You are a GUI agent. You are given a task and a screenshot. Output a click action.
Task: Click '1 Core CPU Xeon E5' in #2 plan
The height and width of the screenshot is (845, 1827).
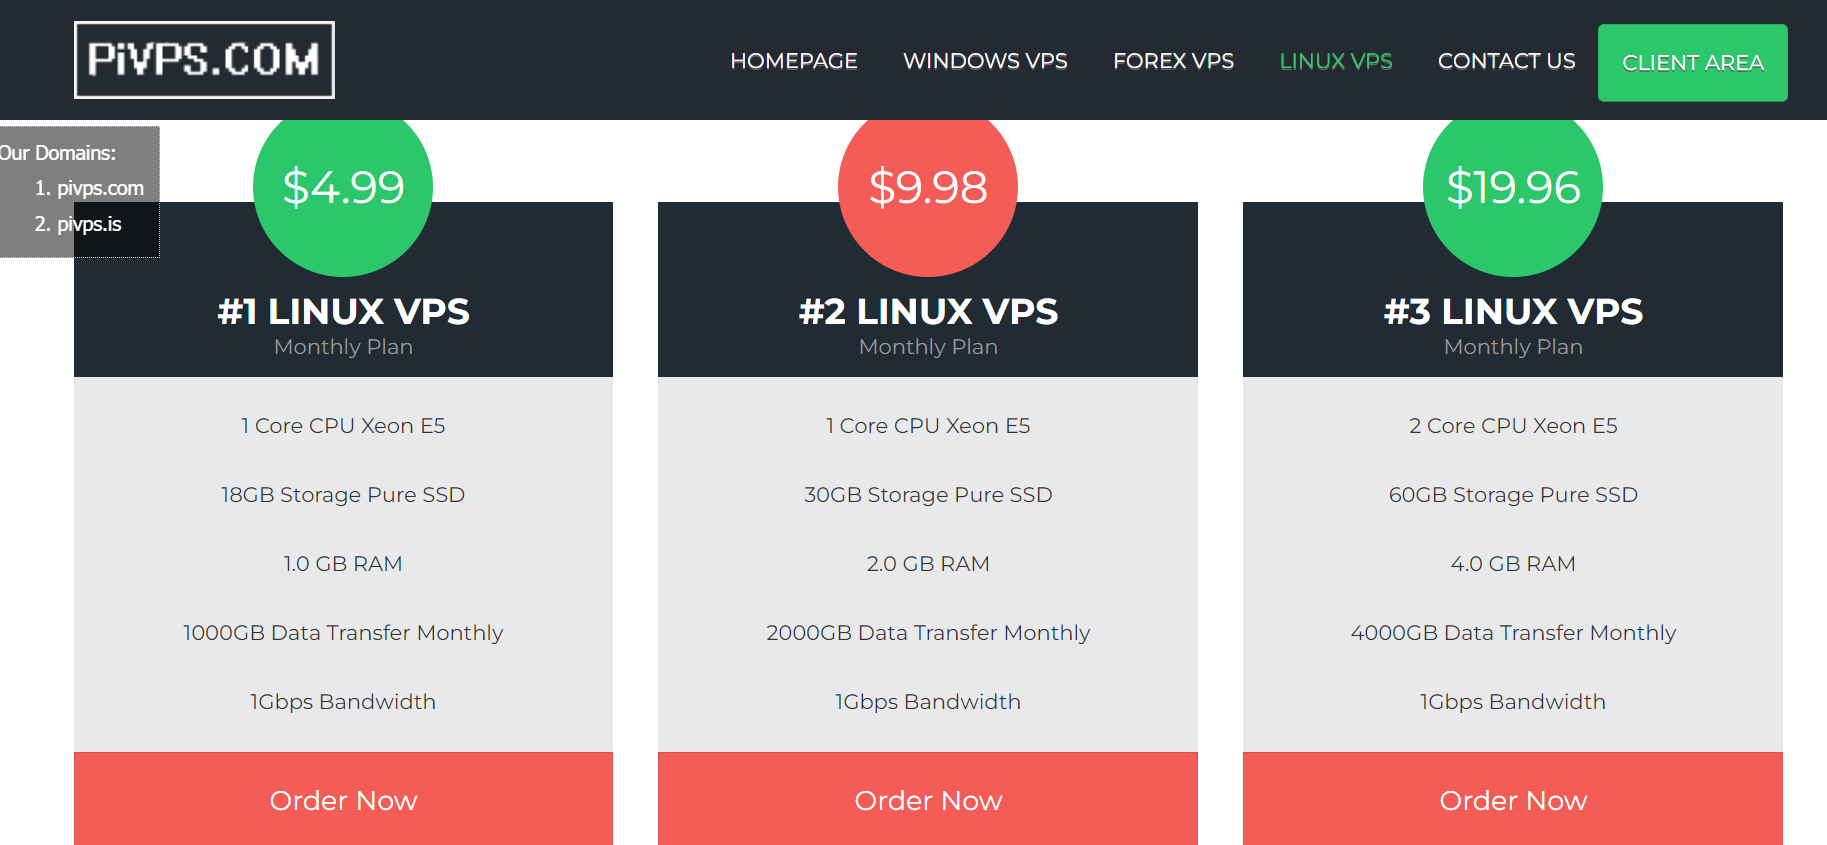click(x=928, y=426)
